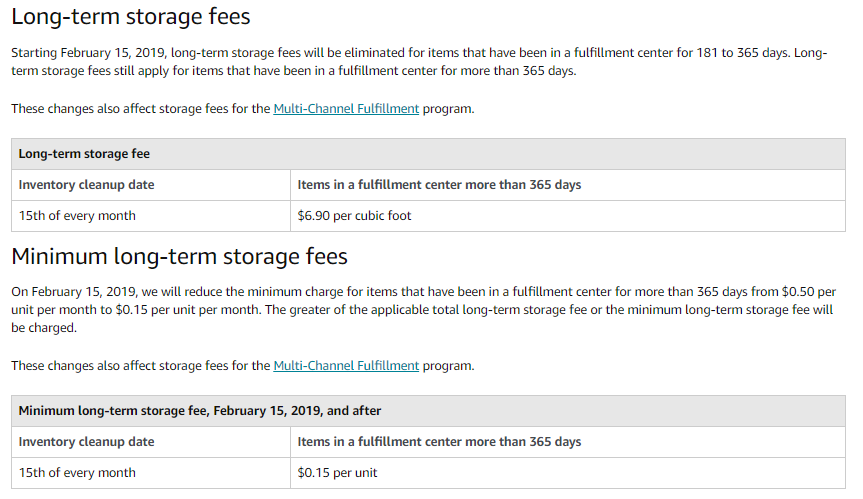This screenshot has width=863, height=499.
Task: Click first table's 15th of every month cell
Action: click(151, 216)
